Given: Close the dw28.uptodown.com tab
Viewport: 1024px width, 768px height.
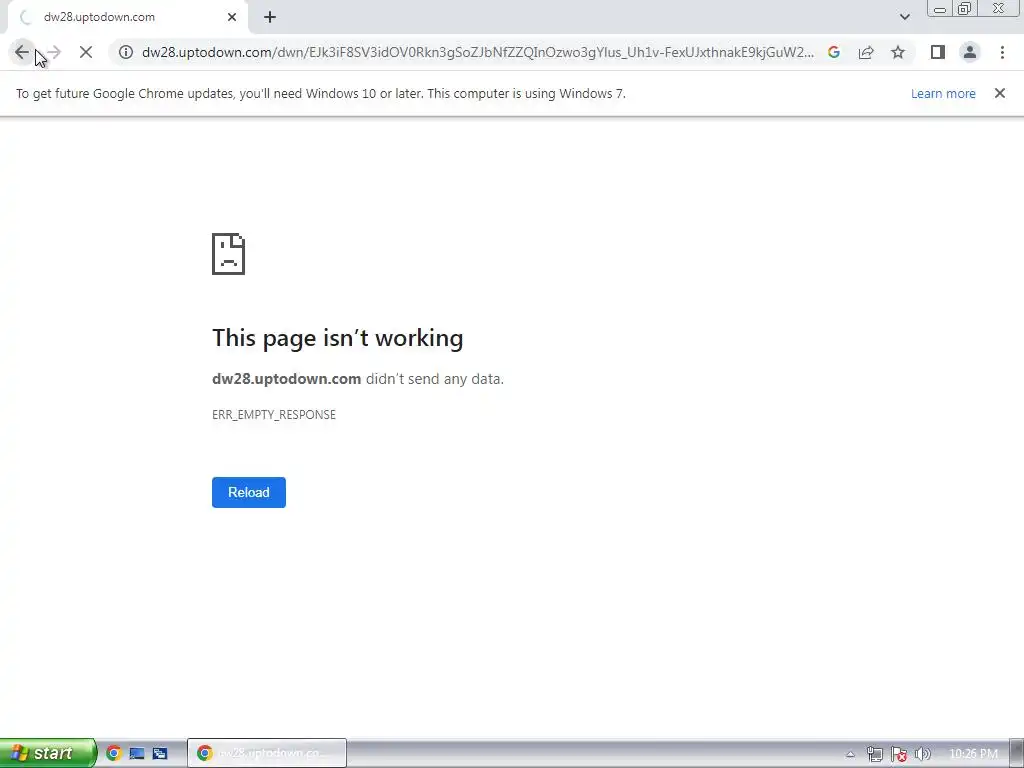Looking at the screenshot, I should pos(232,18).
